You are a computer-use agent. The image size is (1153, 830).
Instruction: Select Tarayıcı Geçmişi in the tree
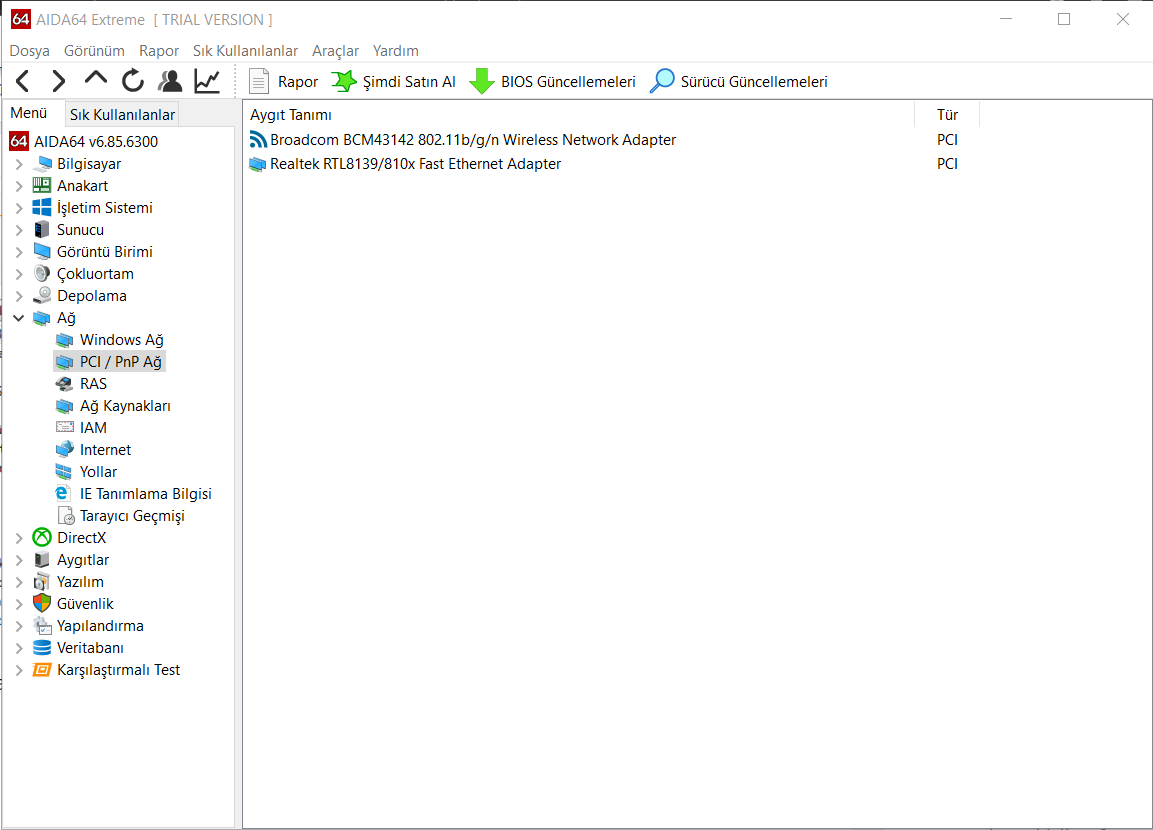pos(132,516)
